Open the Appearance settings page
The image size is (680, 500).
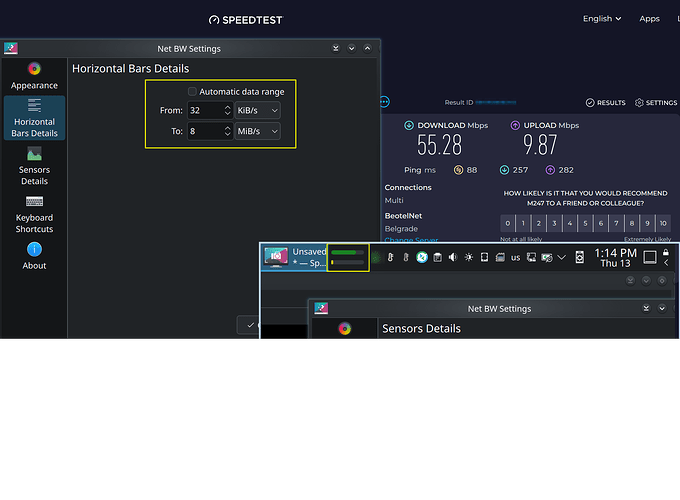click(x=34, y=76)
